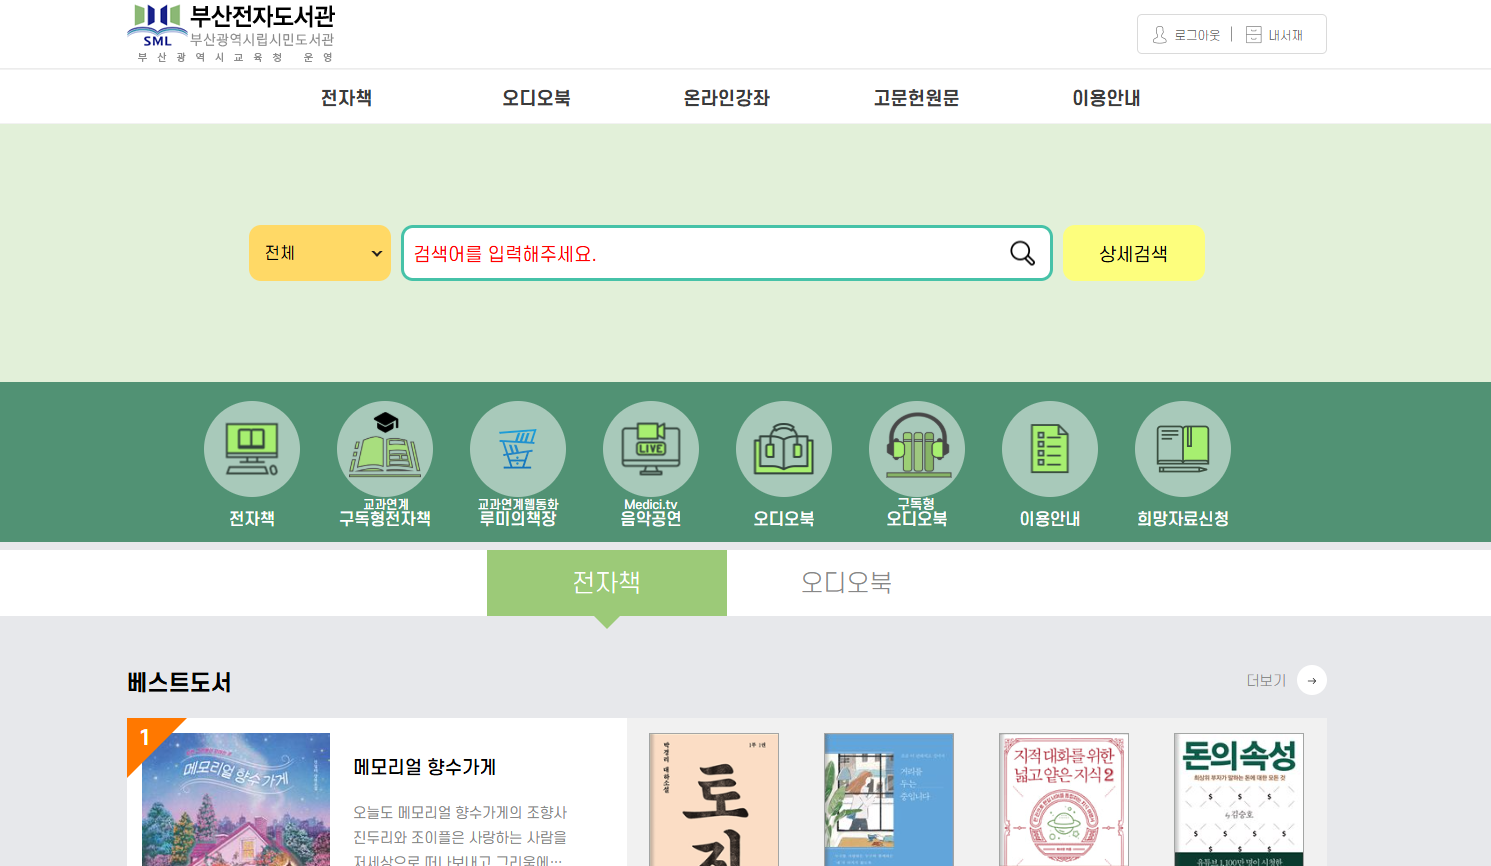This screenshot has height=866, width=1491.
Task: Expand the 전체 search category dropdown
Action: (x=320, y=253)
